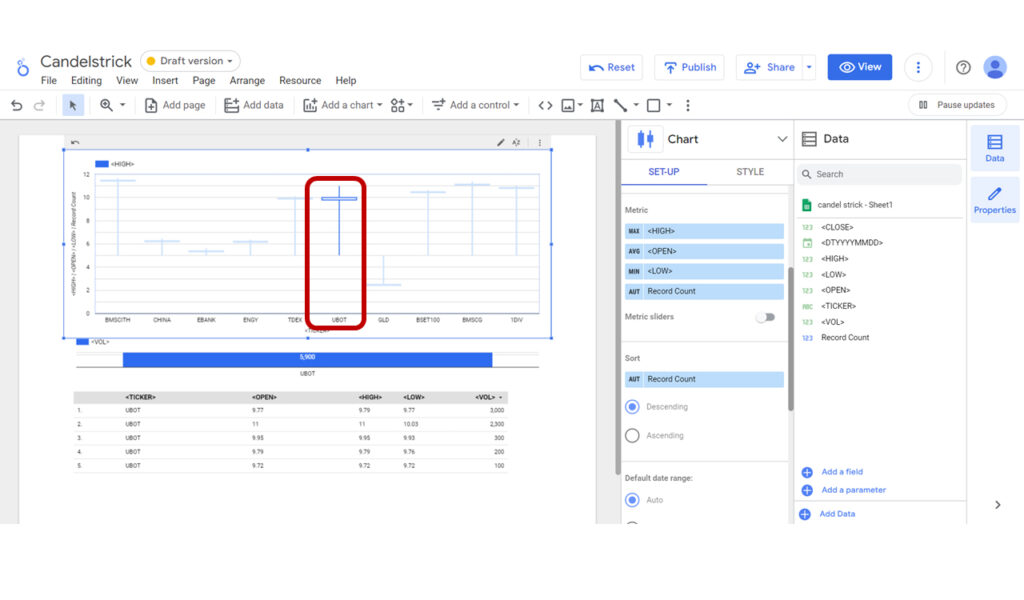Click Add a field
Image resolution: width=1024 pixels, height=600 pixels.
tap(842, 471)
